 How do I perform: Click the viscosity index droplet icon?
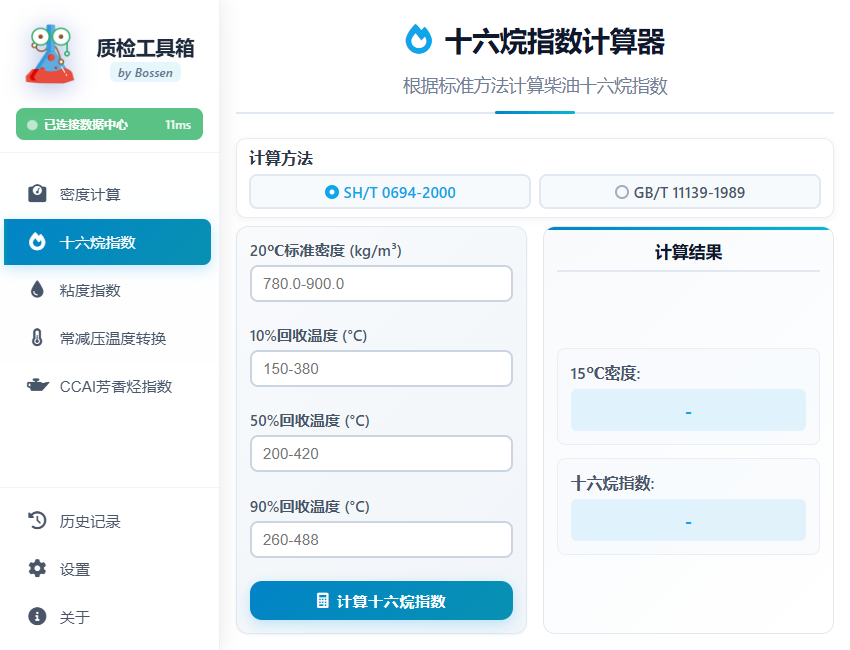[37, 289]
